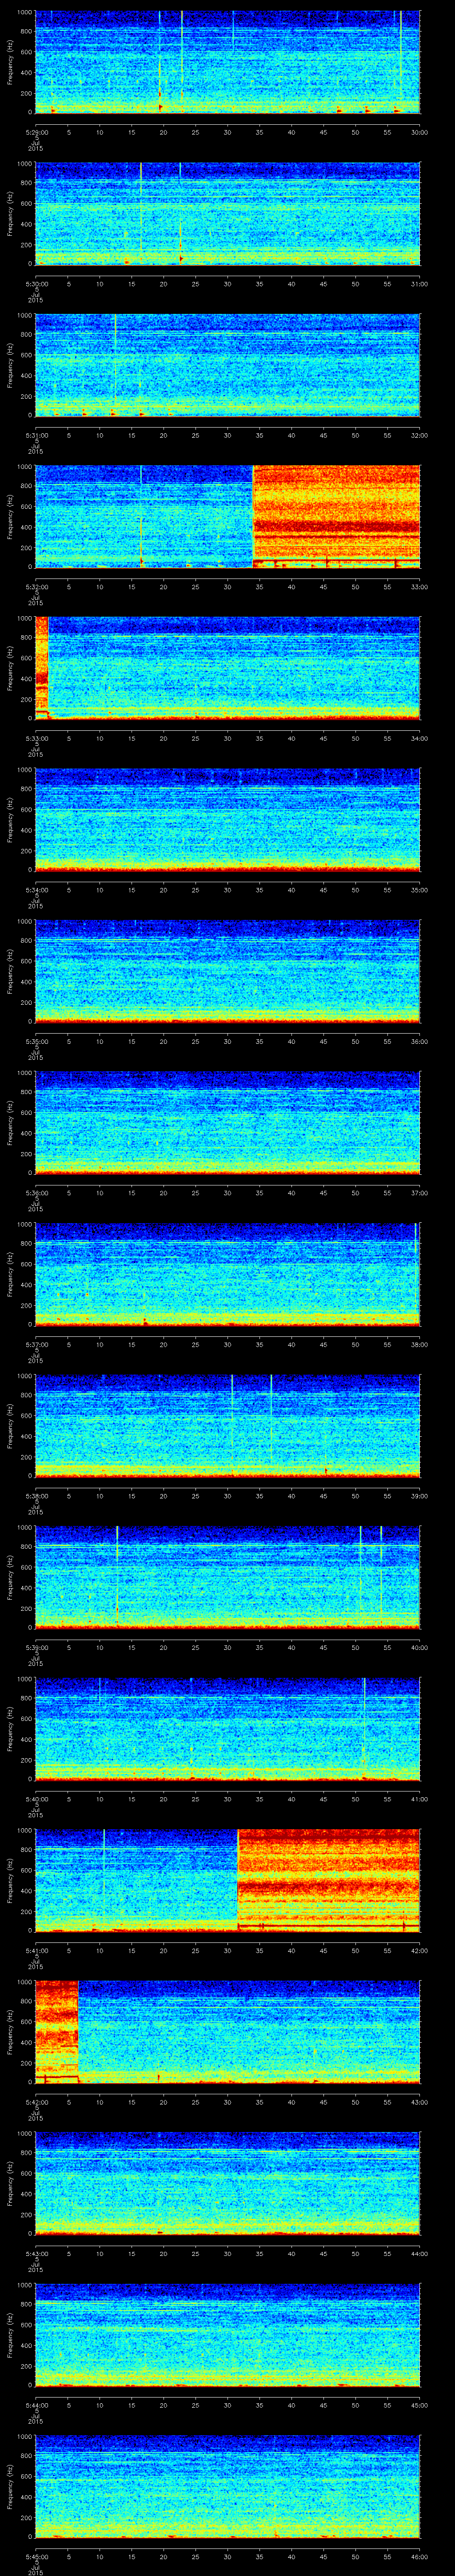Click the vertical line near 31 seconds in the 5:38 panel
Viewport: 455px width, 2576px height.
(232, 1410)
